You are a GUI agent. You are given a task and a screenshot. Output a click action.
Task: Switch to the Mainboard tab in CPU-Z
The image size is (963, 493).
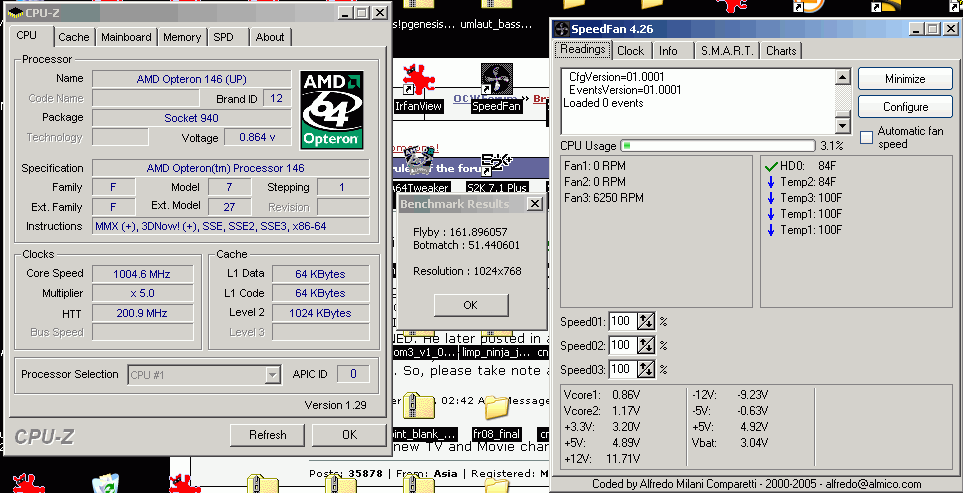tap(126, 37)
